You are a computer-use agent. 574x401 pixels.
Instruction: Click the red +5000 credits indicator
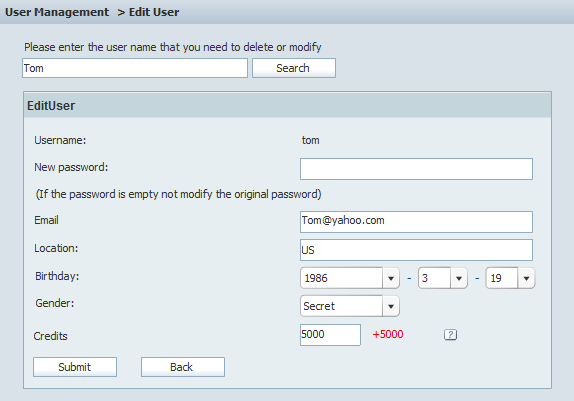pos(388,334)
